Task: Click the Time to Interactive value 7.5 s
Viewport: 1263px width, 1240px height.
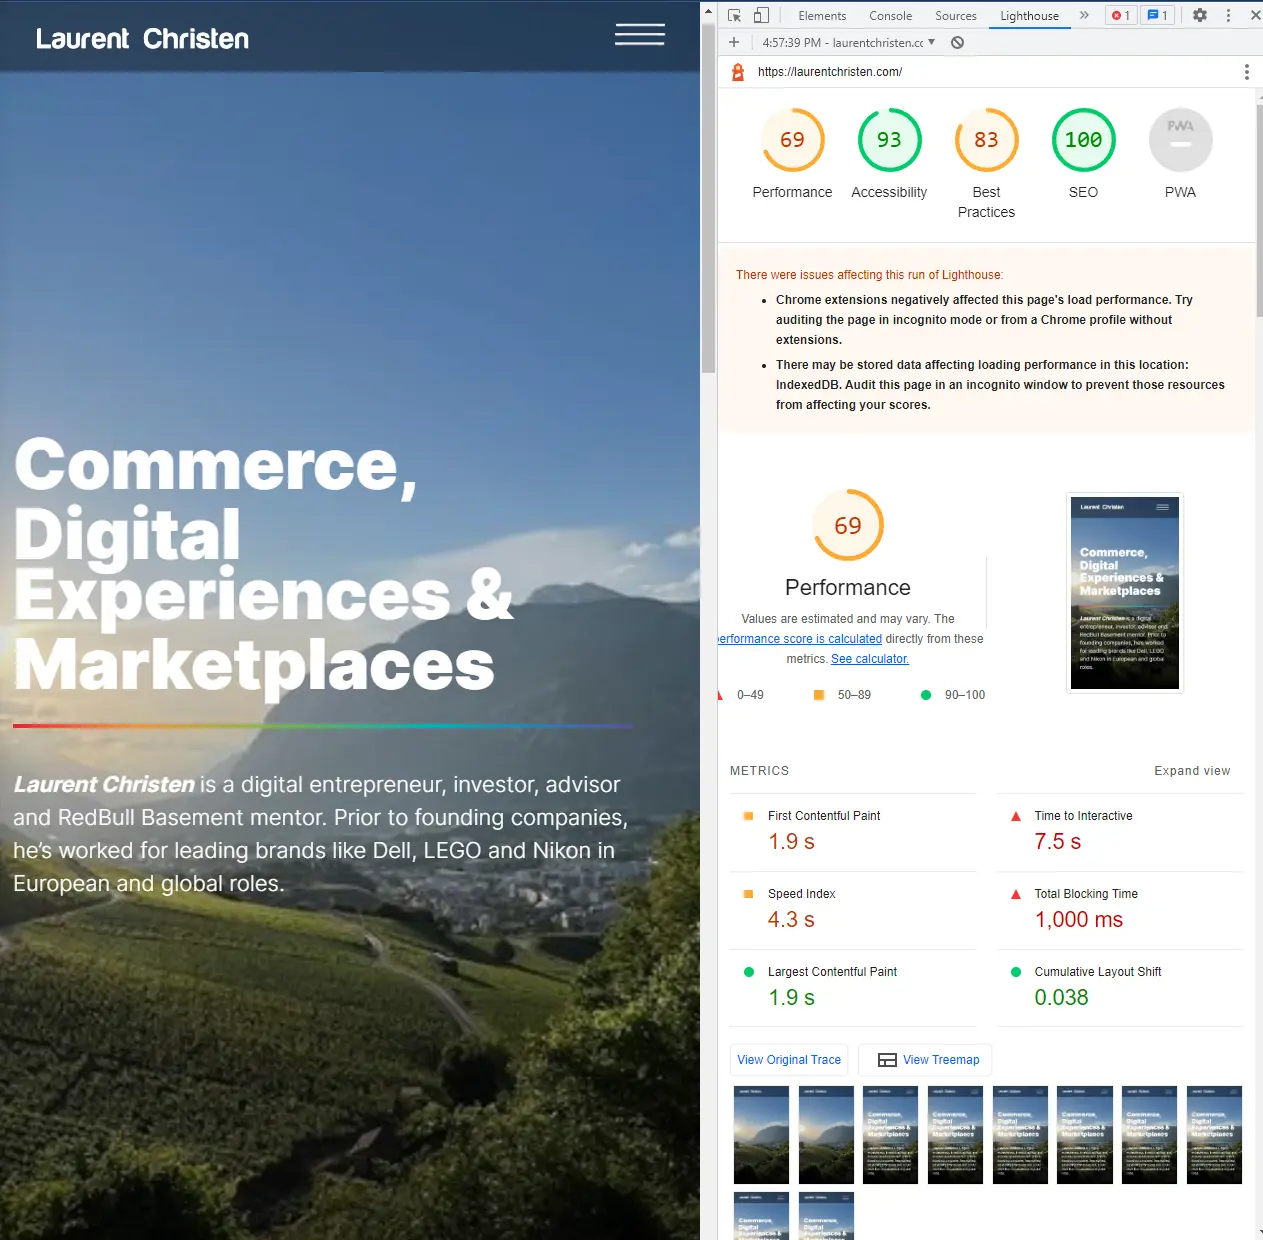Action: coord(1058,842)
